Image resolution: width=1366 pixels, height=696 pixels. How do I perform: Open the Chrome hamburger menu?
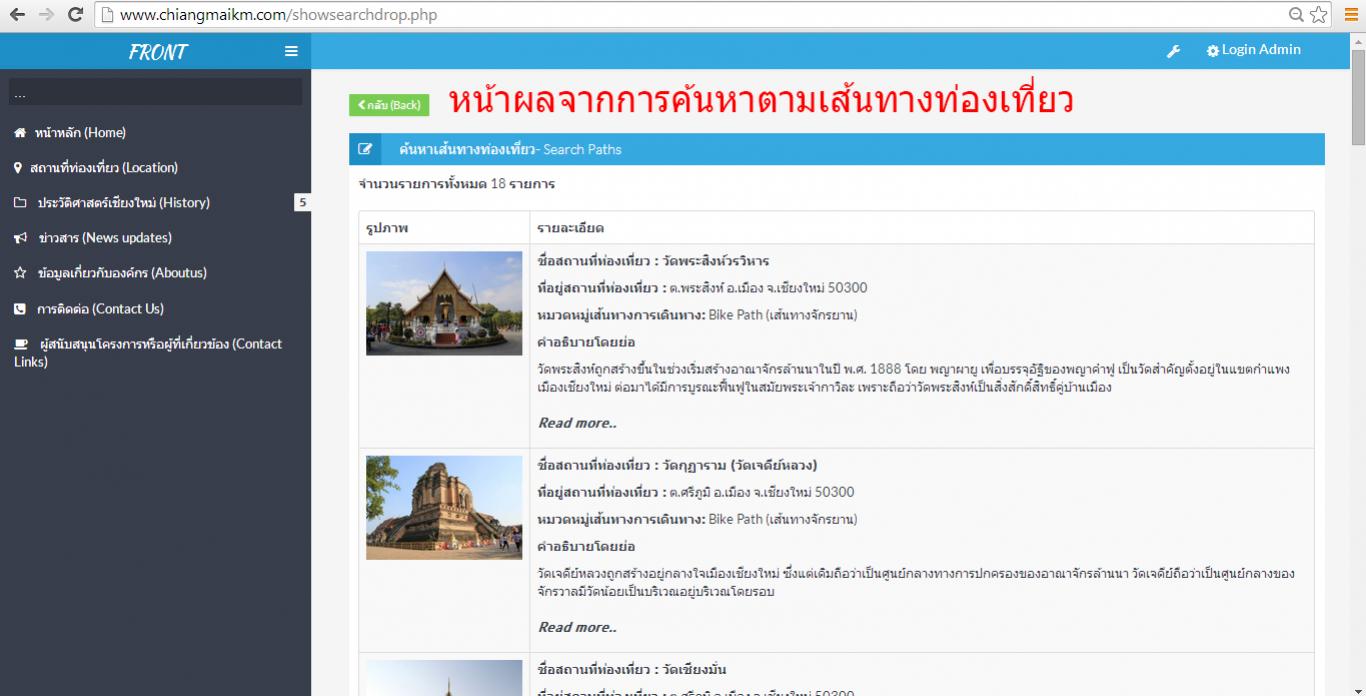pyautogui.click(x=1350, y=15)
